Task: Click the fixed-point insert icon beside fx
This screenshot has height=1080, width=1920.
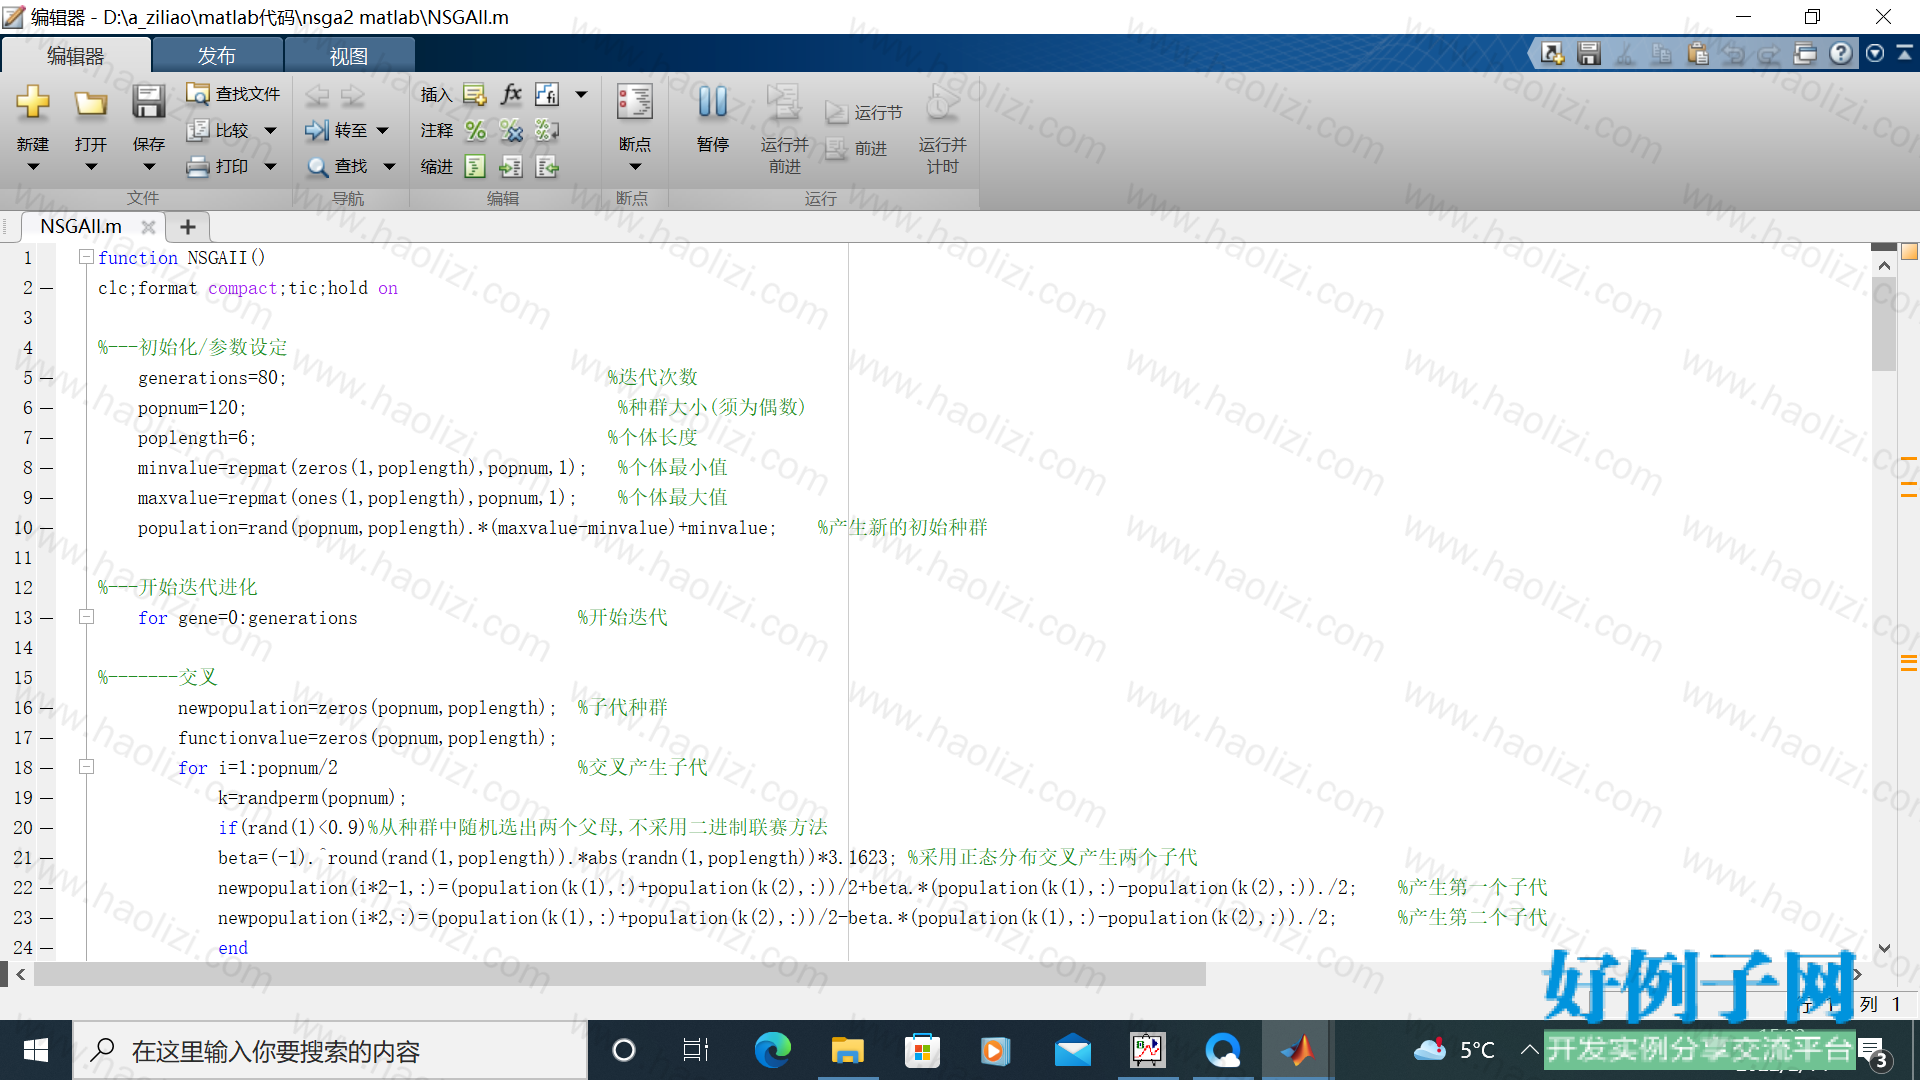Action: click(547, 94)
